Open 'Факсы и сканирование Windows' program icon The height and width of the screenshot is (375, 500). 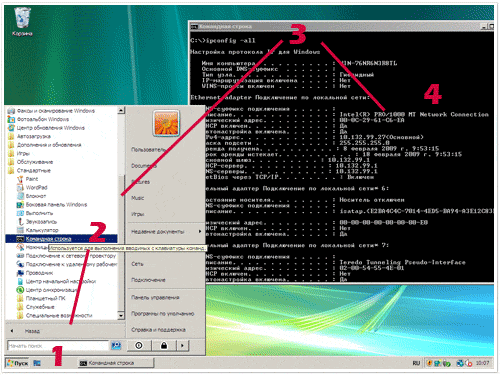coord(51,111)
